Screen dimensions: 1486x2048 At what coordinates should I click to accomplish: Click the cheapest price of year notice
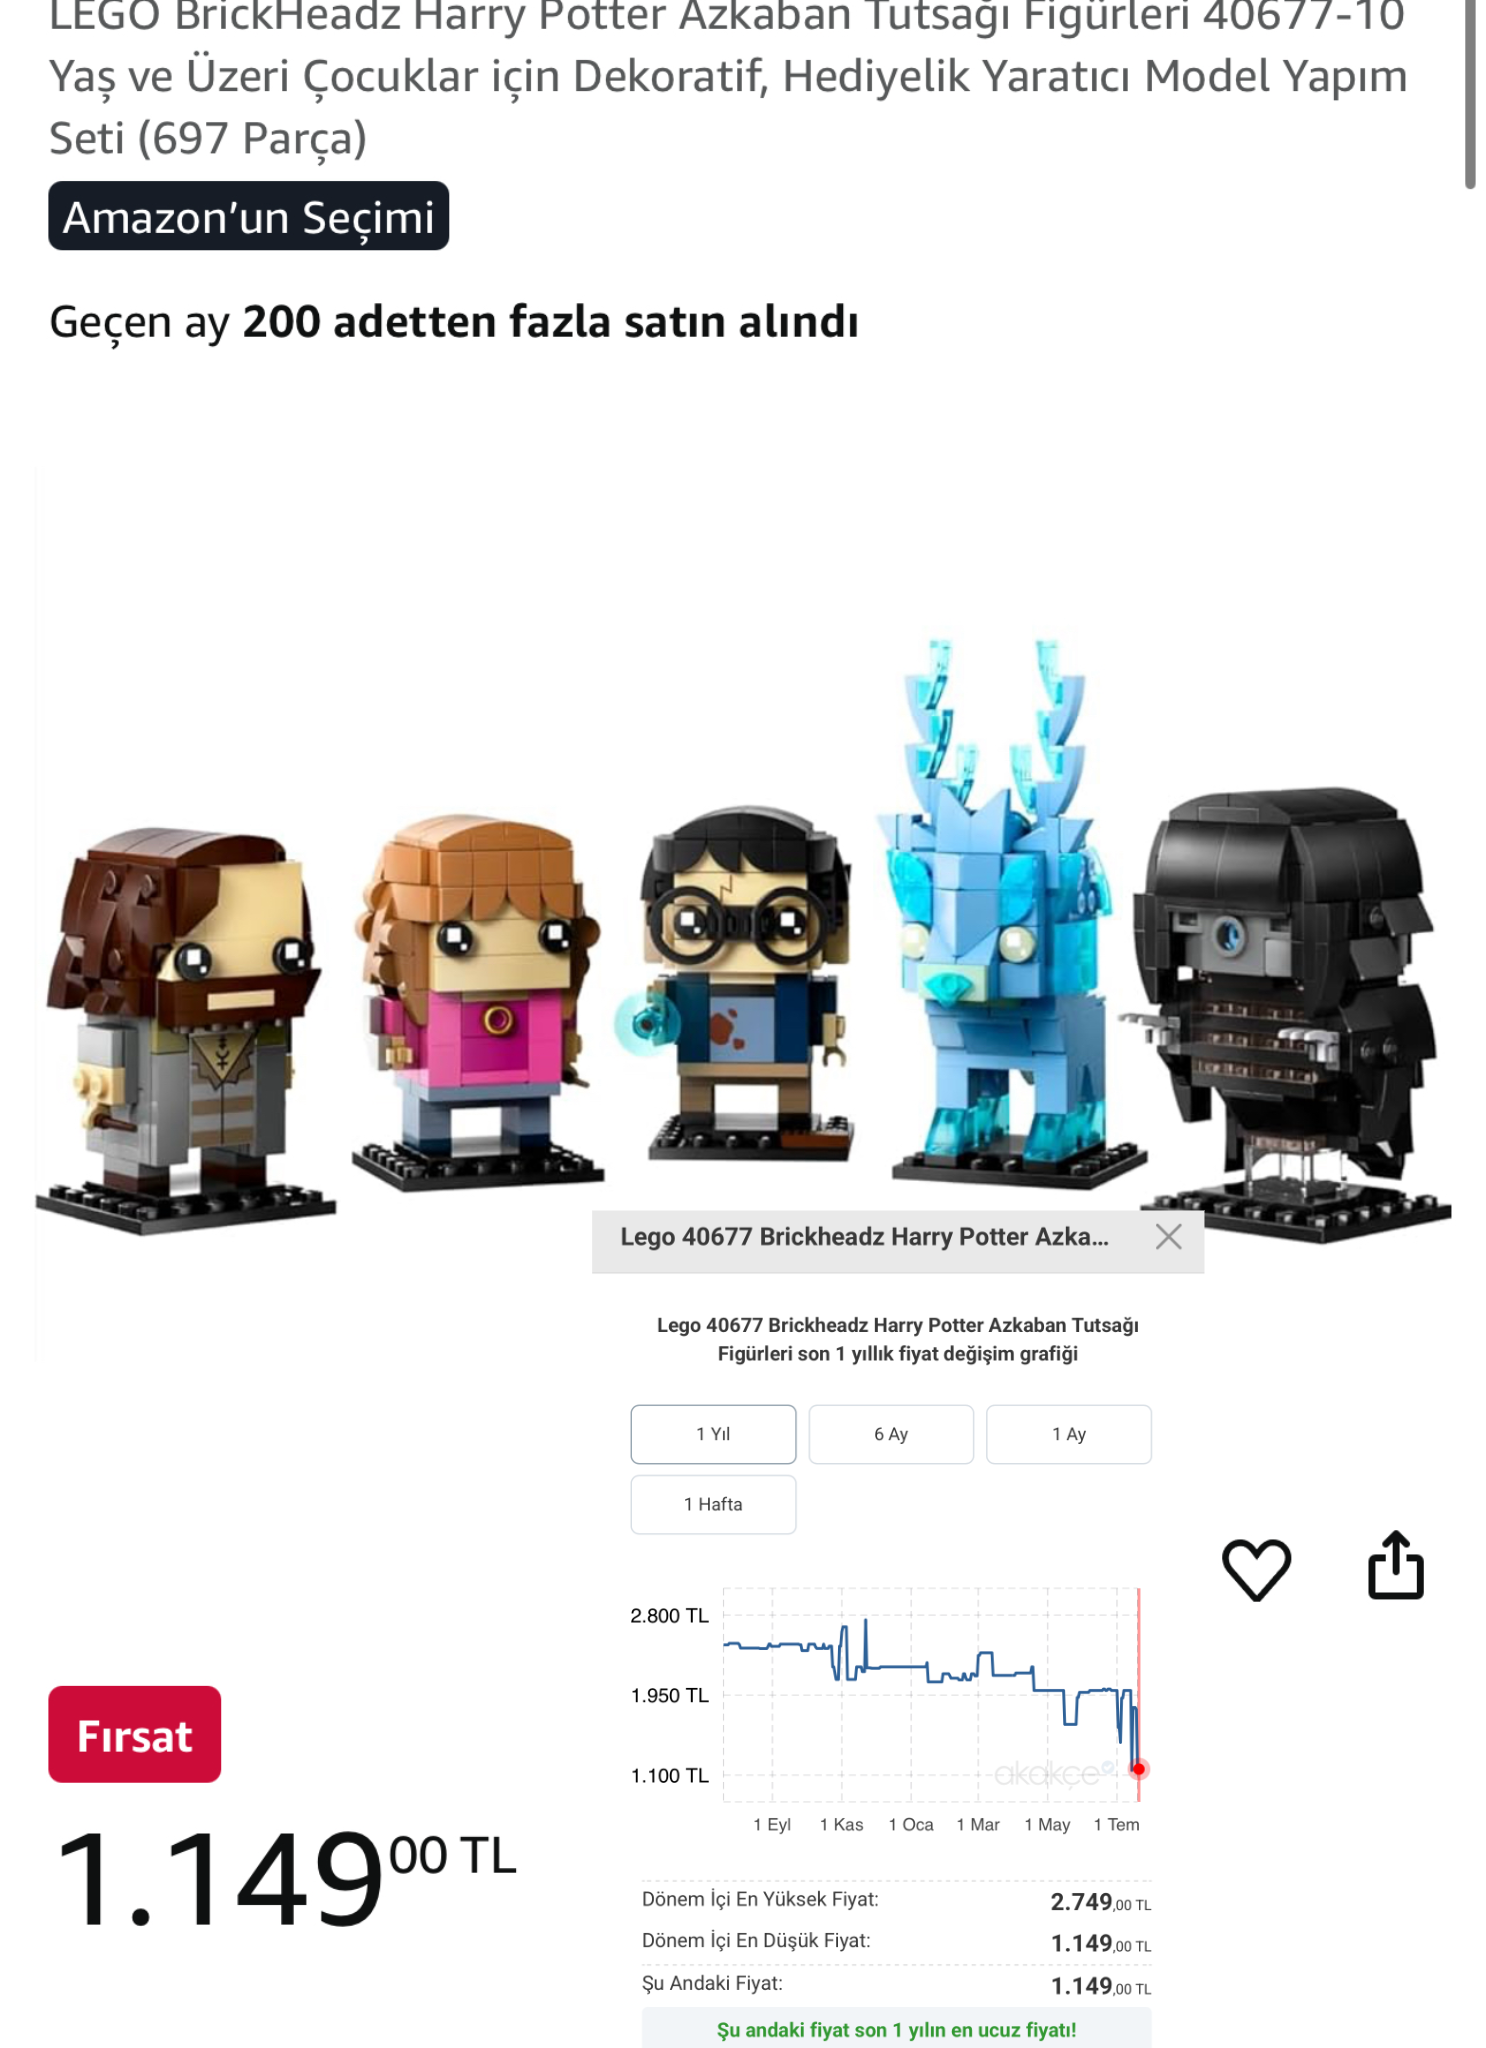point(896,2030)
